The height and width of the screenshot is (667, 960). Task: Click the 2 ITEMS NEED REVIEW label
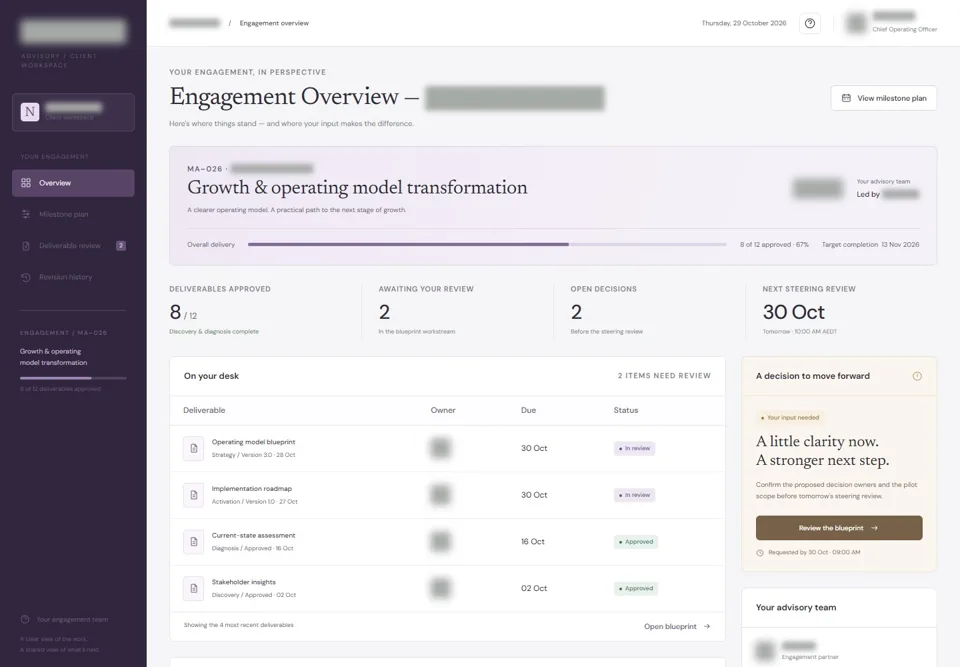coord(664,376)
